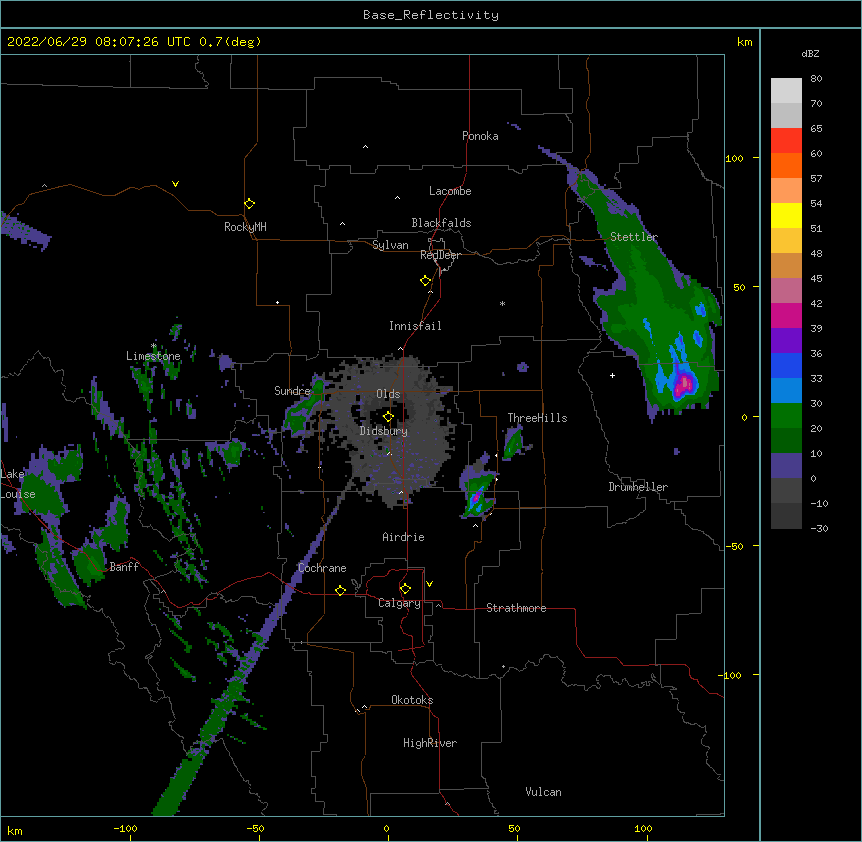Click the ThreeHills label
862x842 pixels.
[537, 418]
